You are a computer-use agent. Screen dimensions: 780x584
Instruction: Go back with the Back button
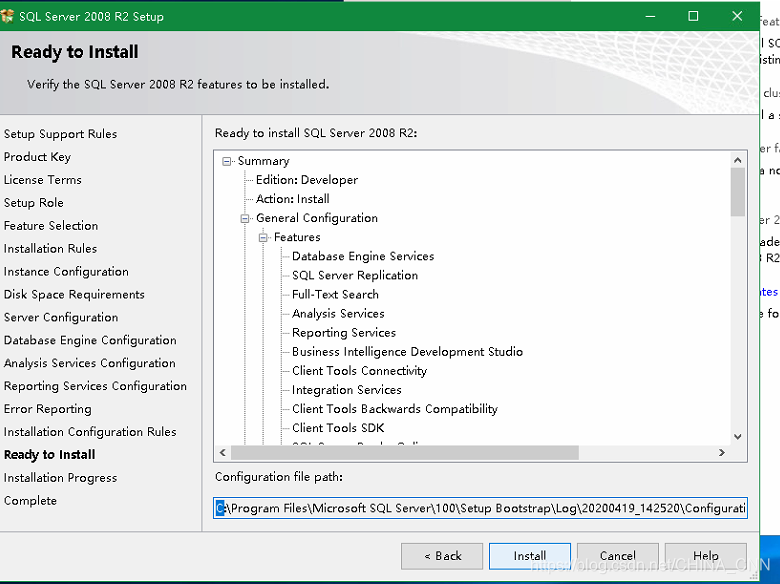point(442,556)
